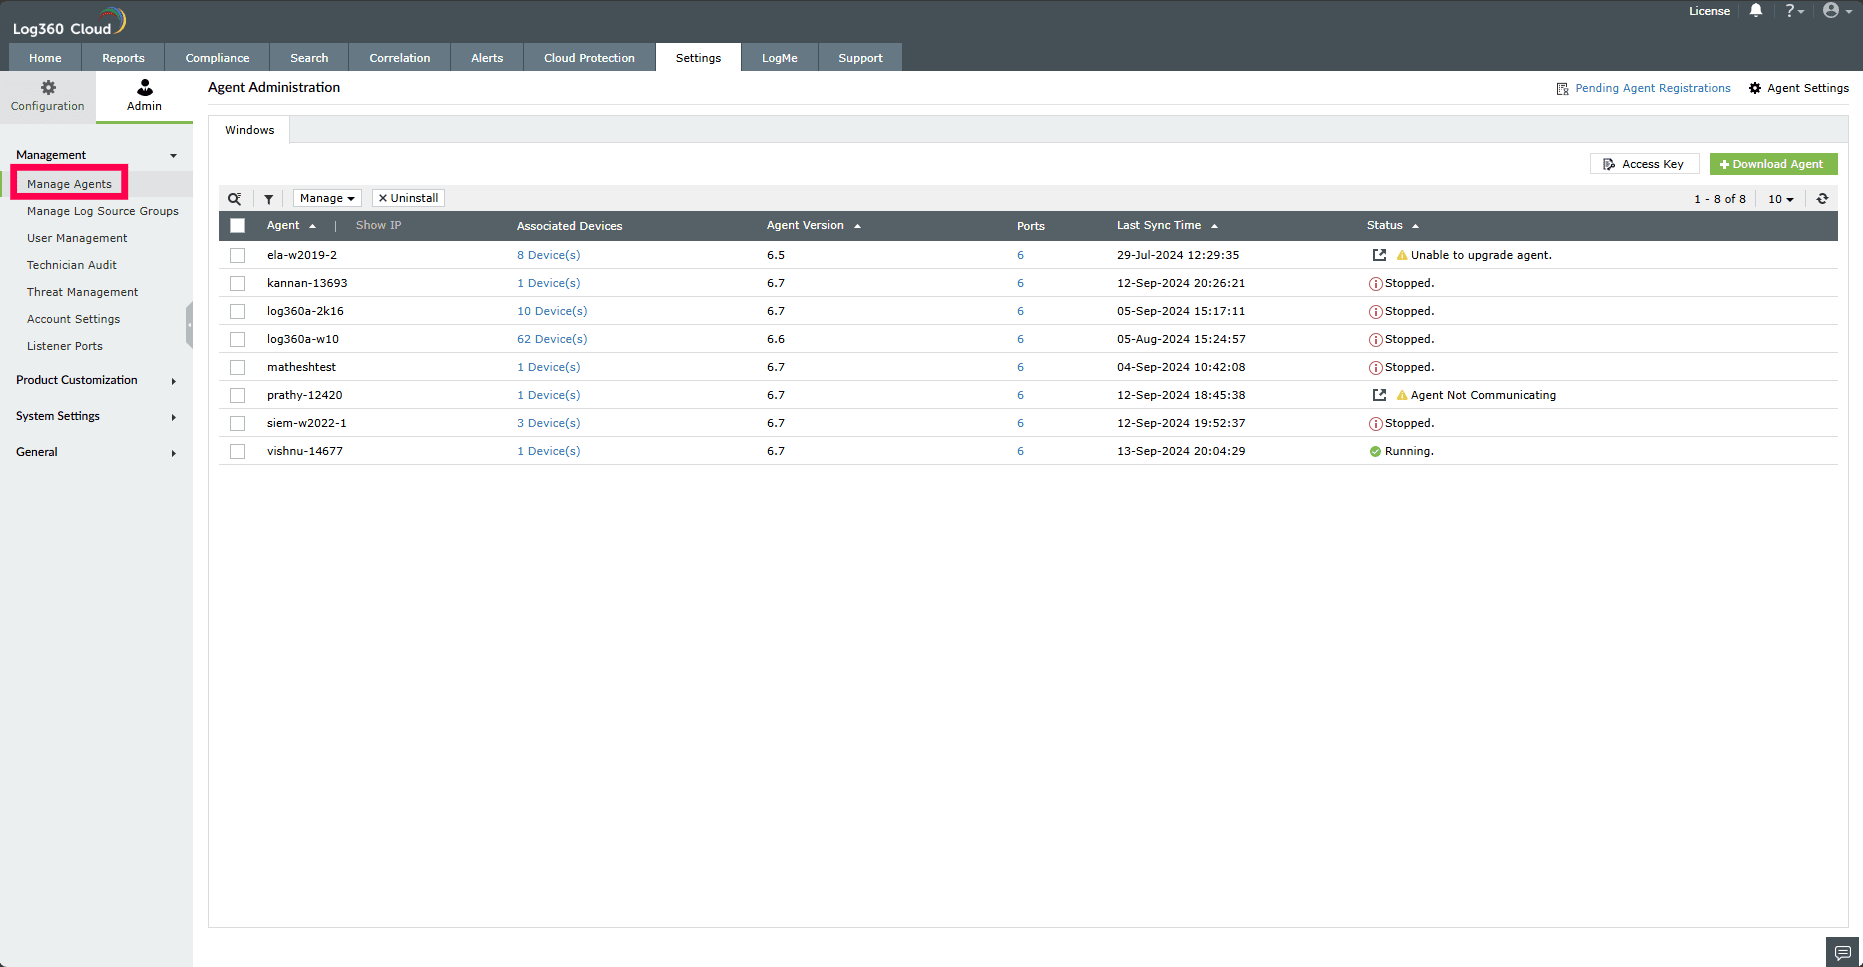
Task: Select the log360a-w10 agent checkbox
Action: pos(237,340)
